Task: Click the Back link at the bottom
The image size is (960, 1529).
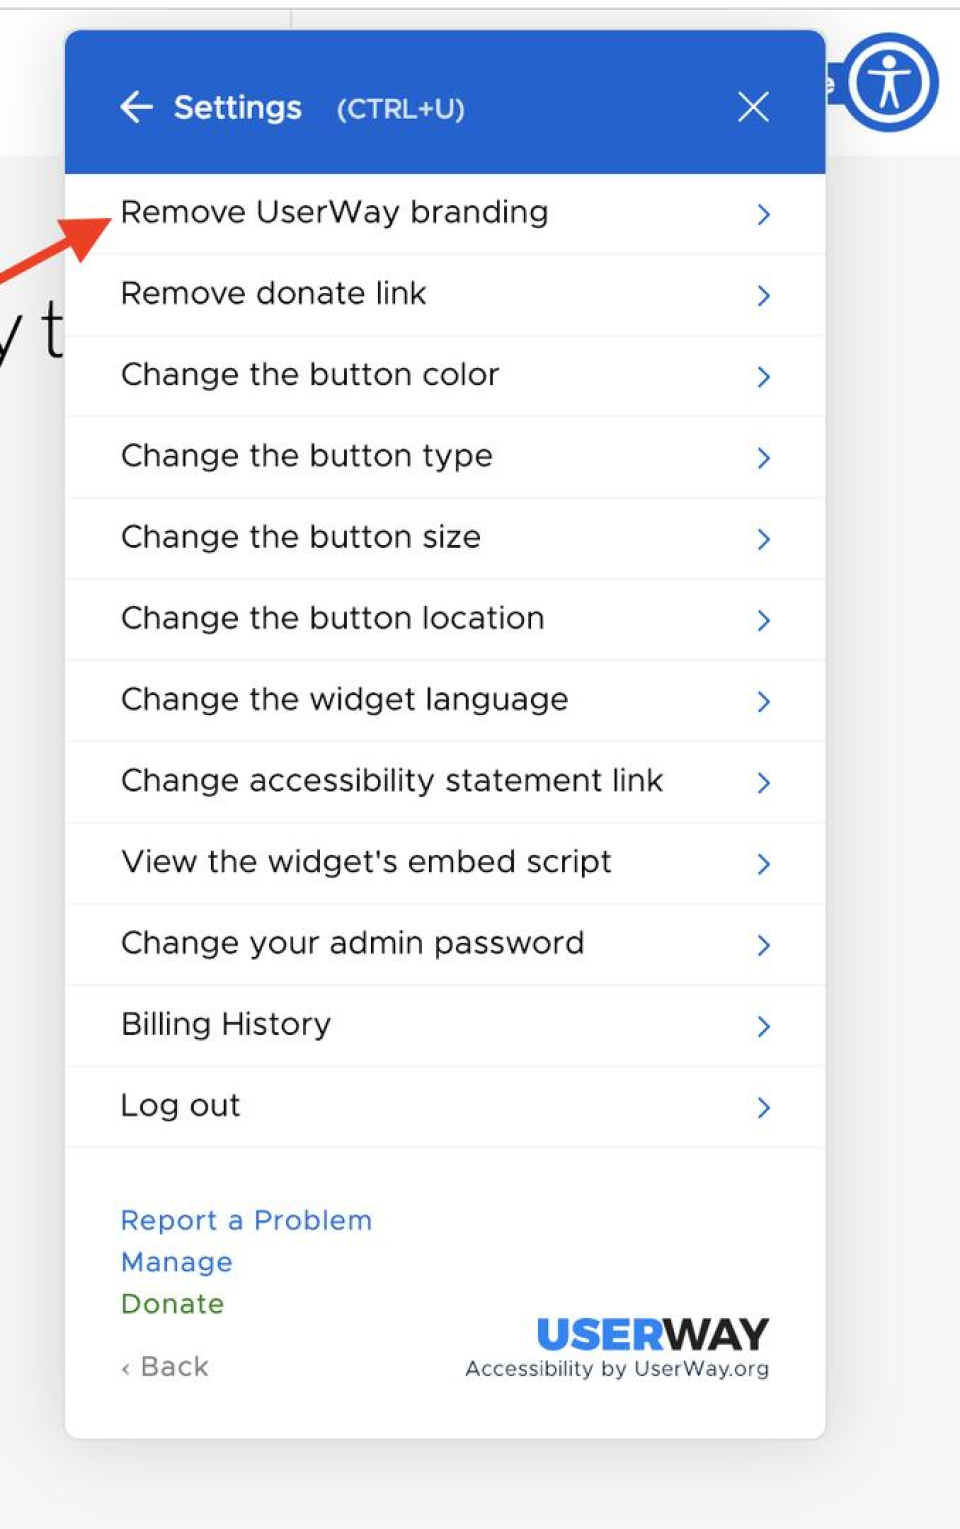Action: [164, 1366]
